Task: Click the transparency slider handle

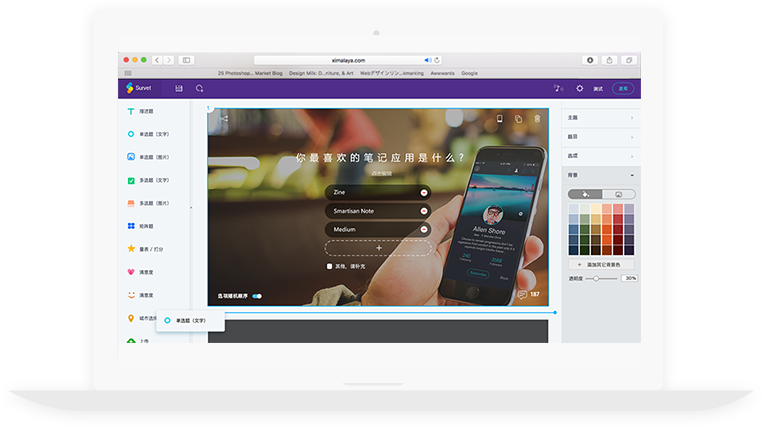Action: pyautogui.click(x=596, y=278)
